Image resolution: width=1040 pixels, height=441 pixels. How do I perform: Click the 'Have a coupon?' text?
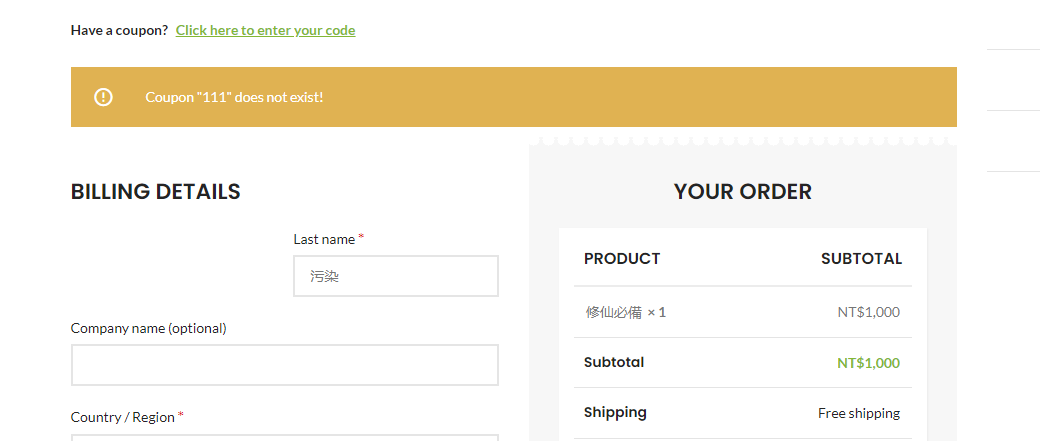tap(119, 30)
